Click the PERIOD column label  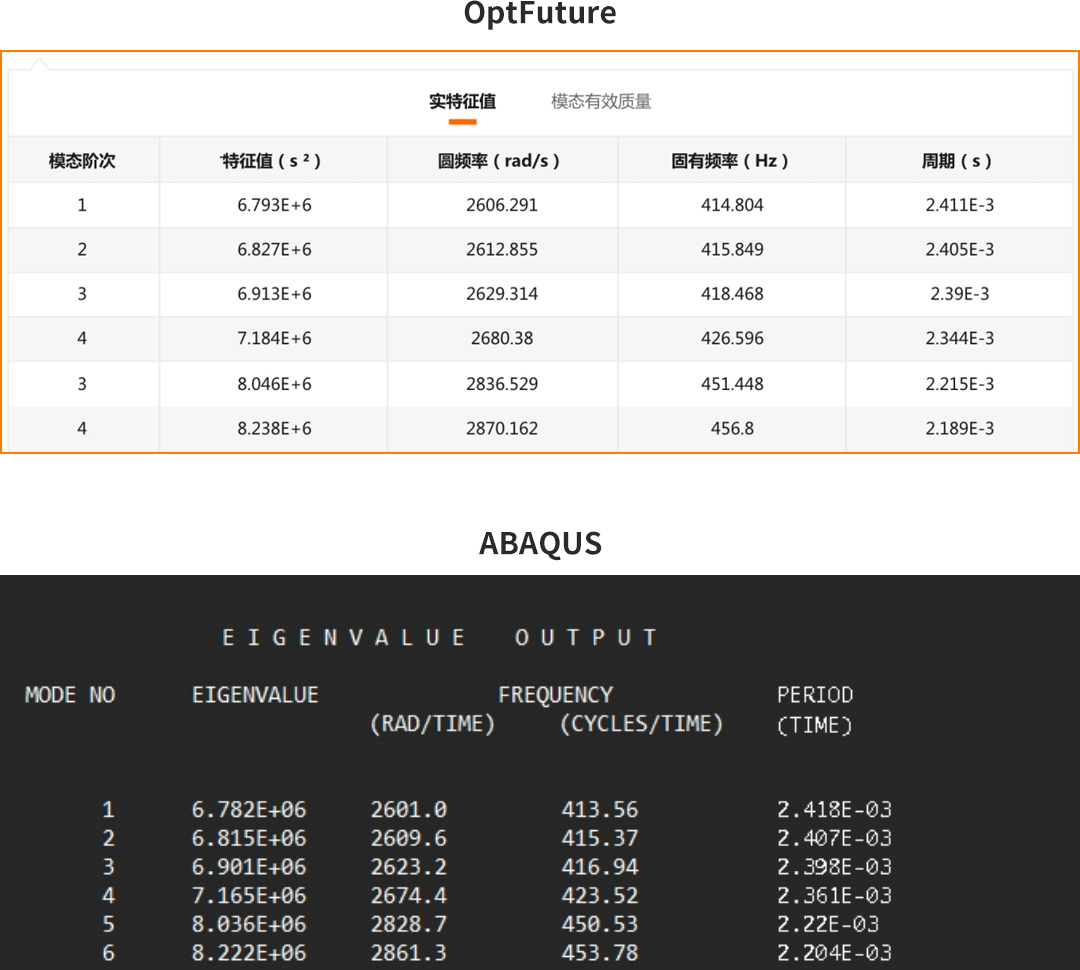[816, 695]
